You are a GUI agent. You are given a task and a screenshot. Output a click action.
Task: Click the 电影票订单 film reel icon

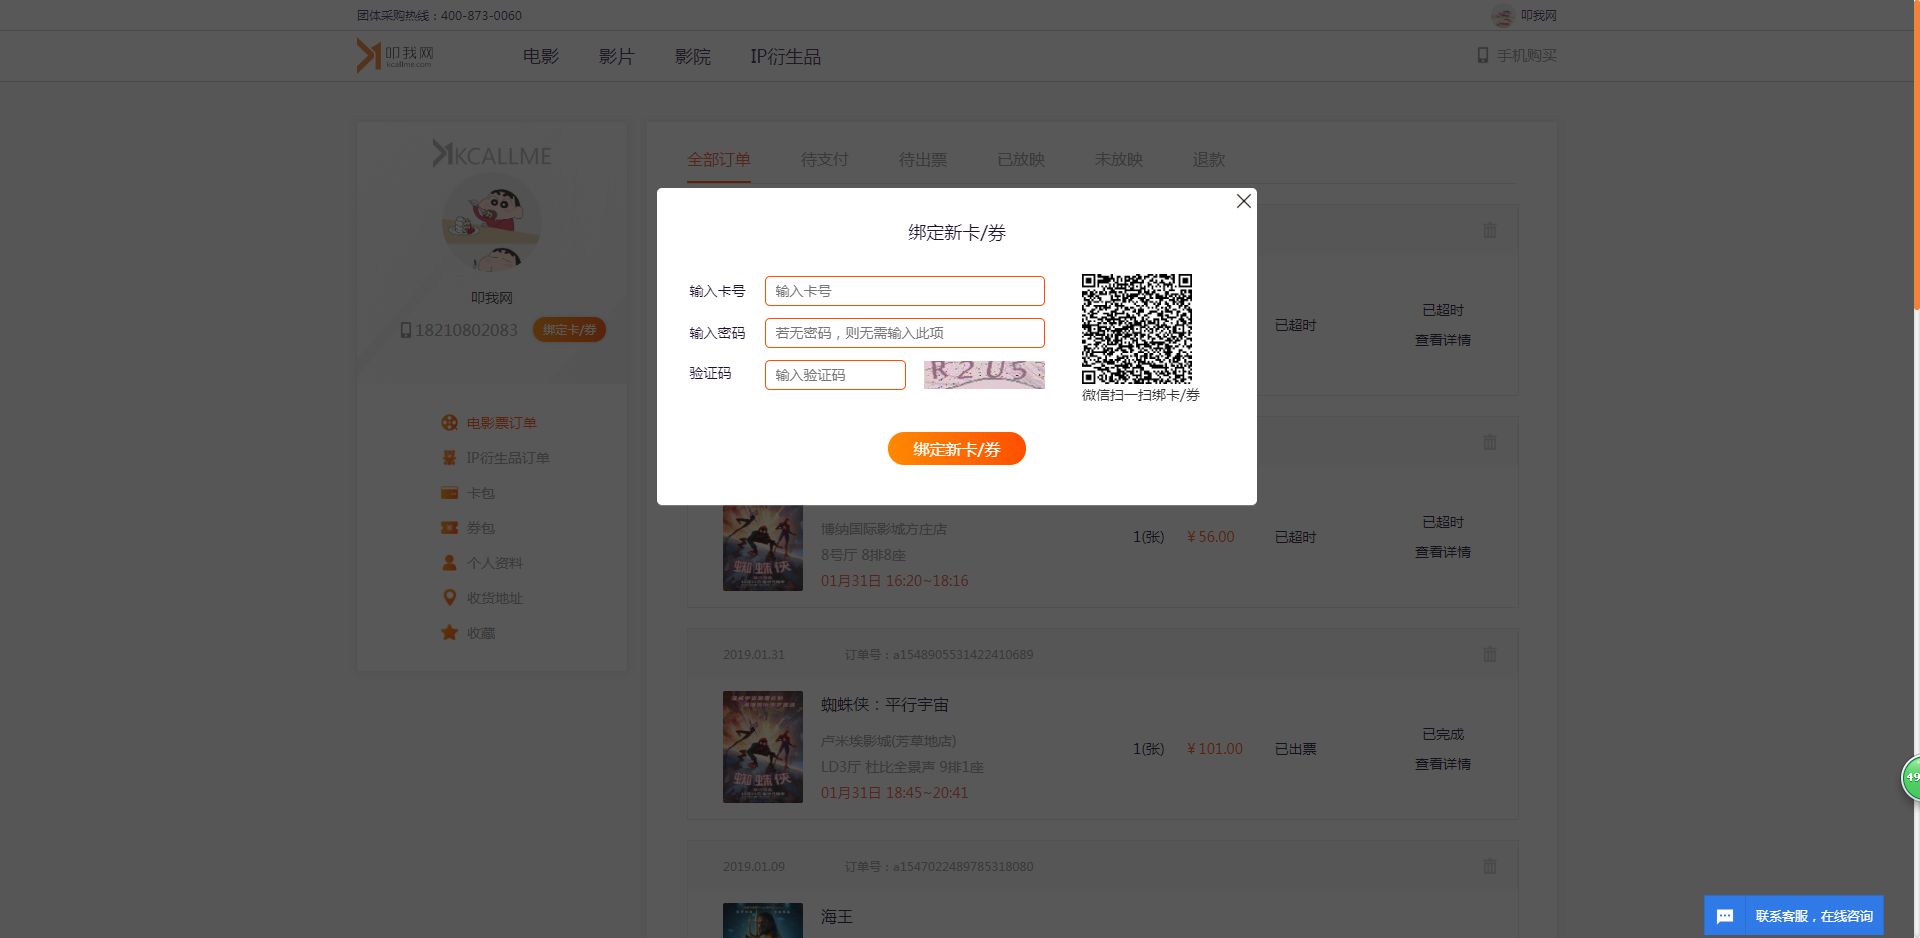coord(450,423)
